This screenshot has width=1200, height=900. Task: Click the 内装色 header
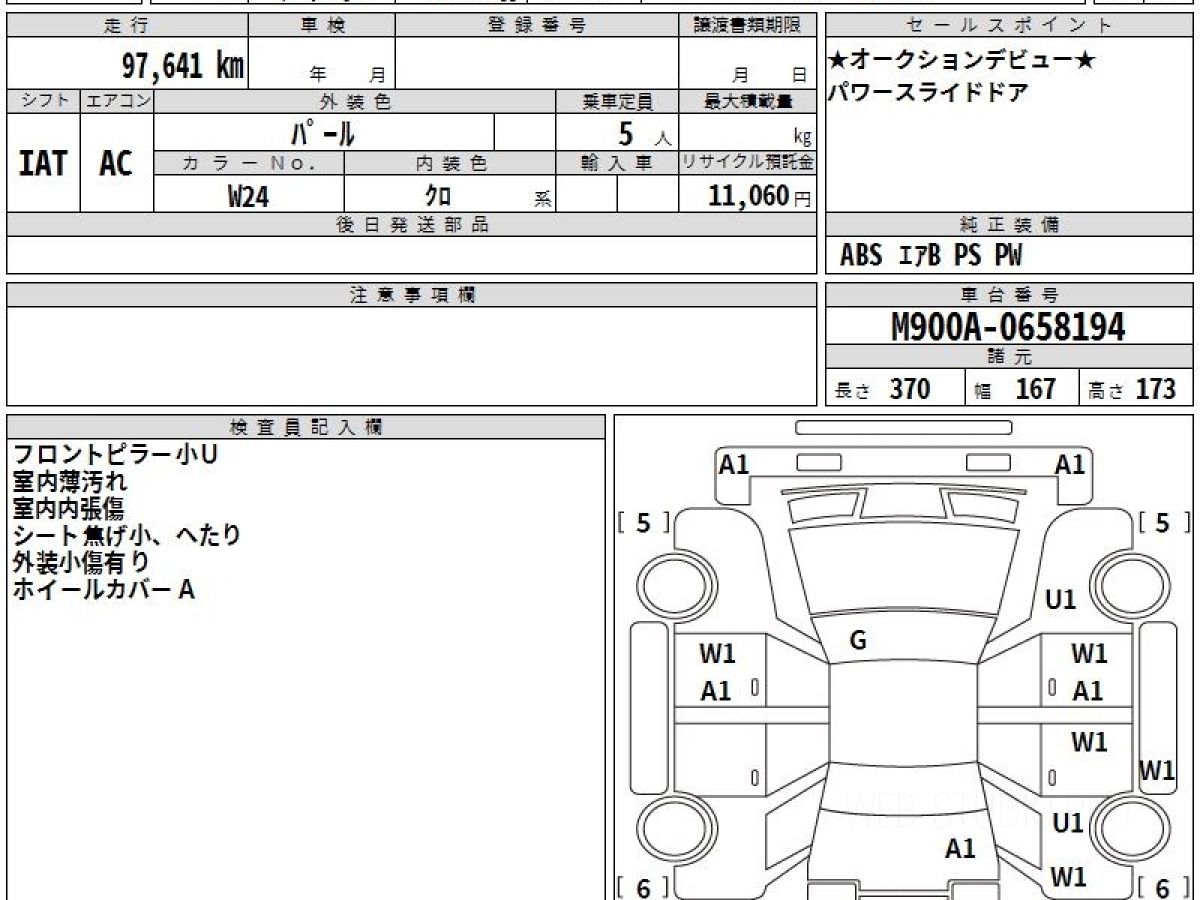[x=450, y=163]
